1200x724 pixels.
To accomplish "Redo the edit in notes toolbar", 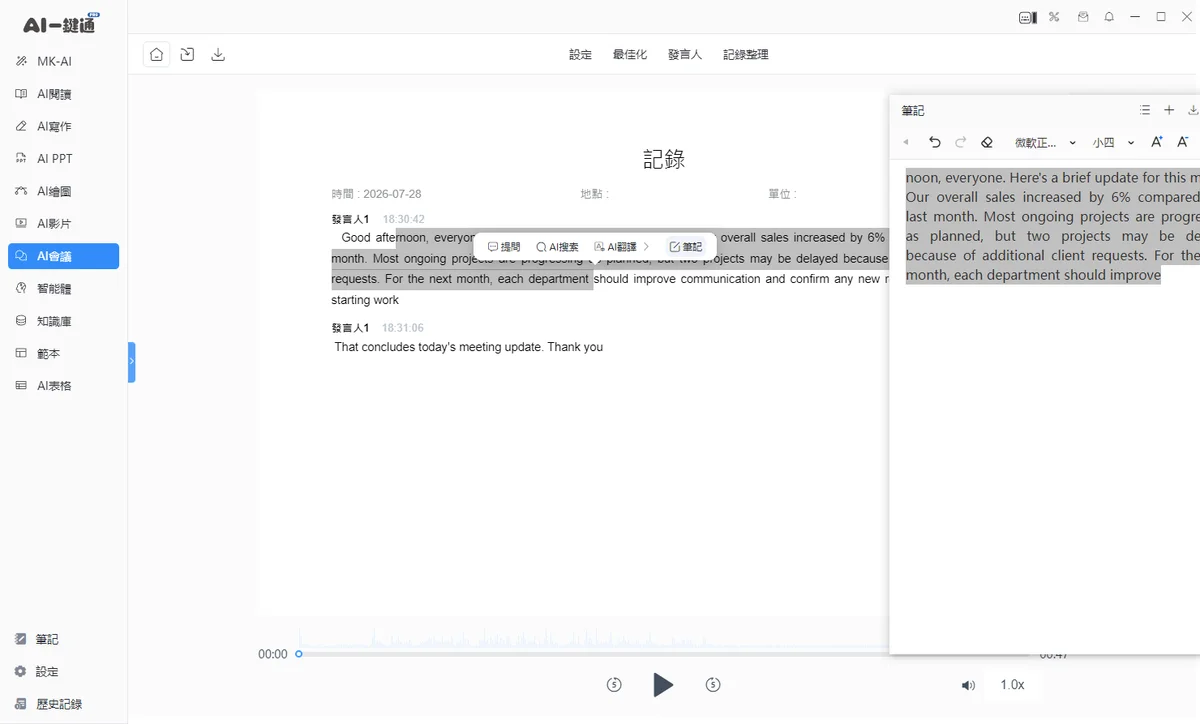I will [x=961, y=142].
